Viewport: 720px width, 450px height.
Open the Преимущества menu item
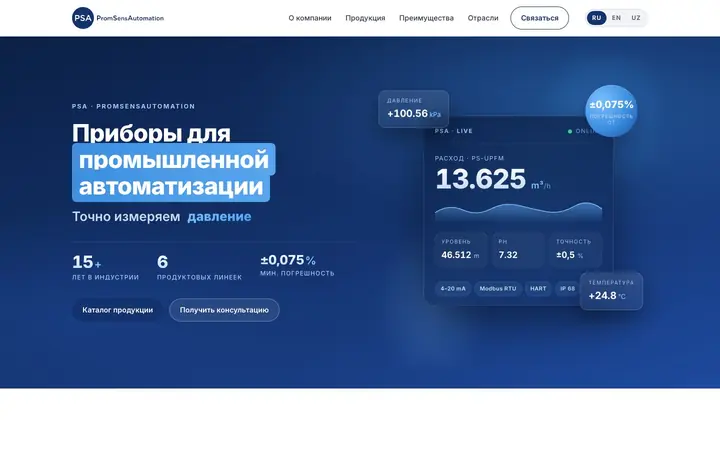click(426, 18)
